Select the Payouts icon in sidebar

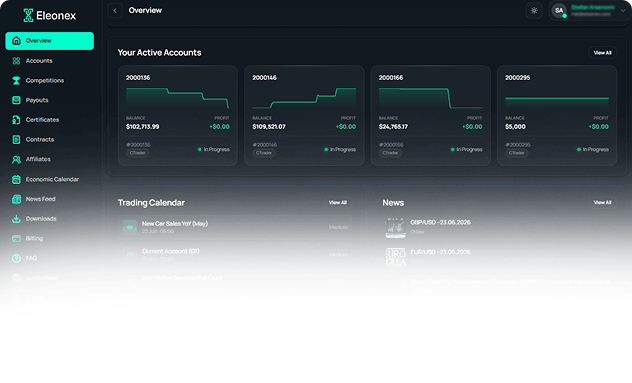coord(16,100)
